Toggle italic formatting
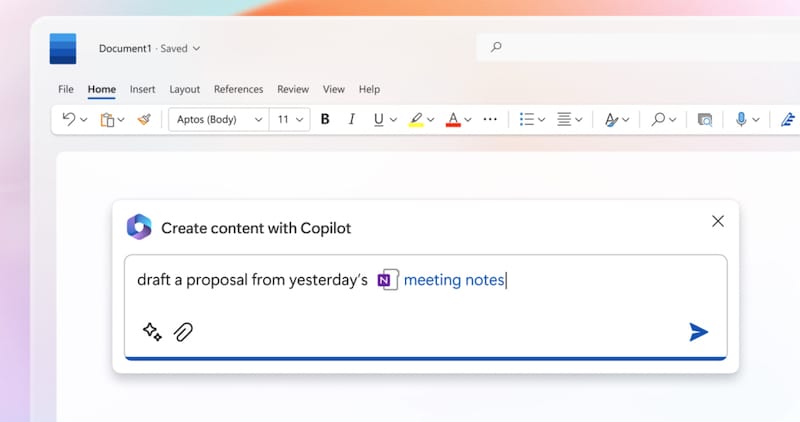The width and height of the screenshot is (800, 422). point(352,119)
